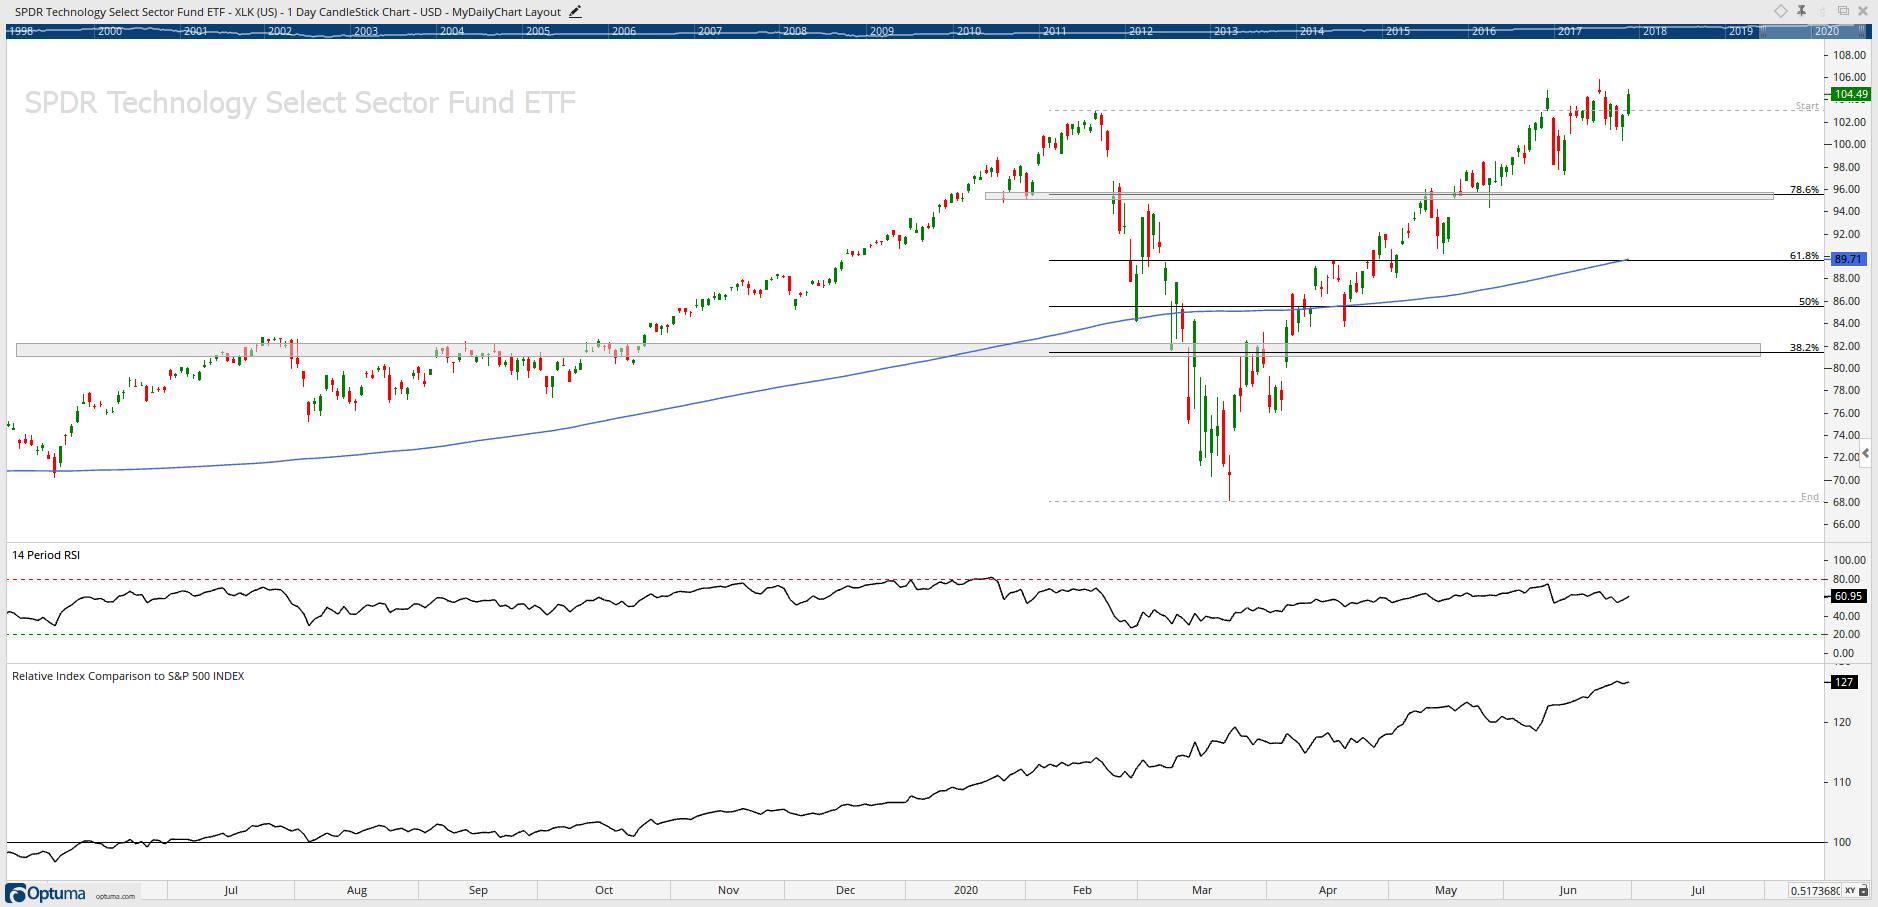Click the 127 relative index value tag
Viewport: 1878px width, 907px height.
1844,682
